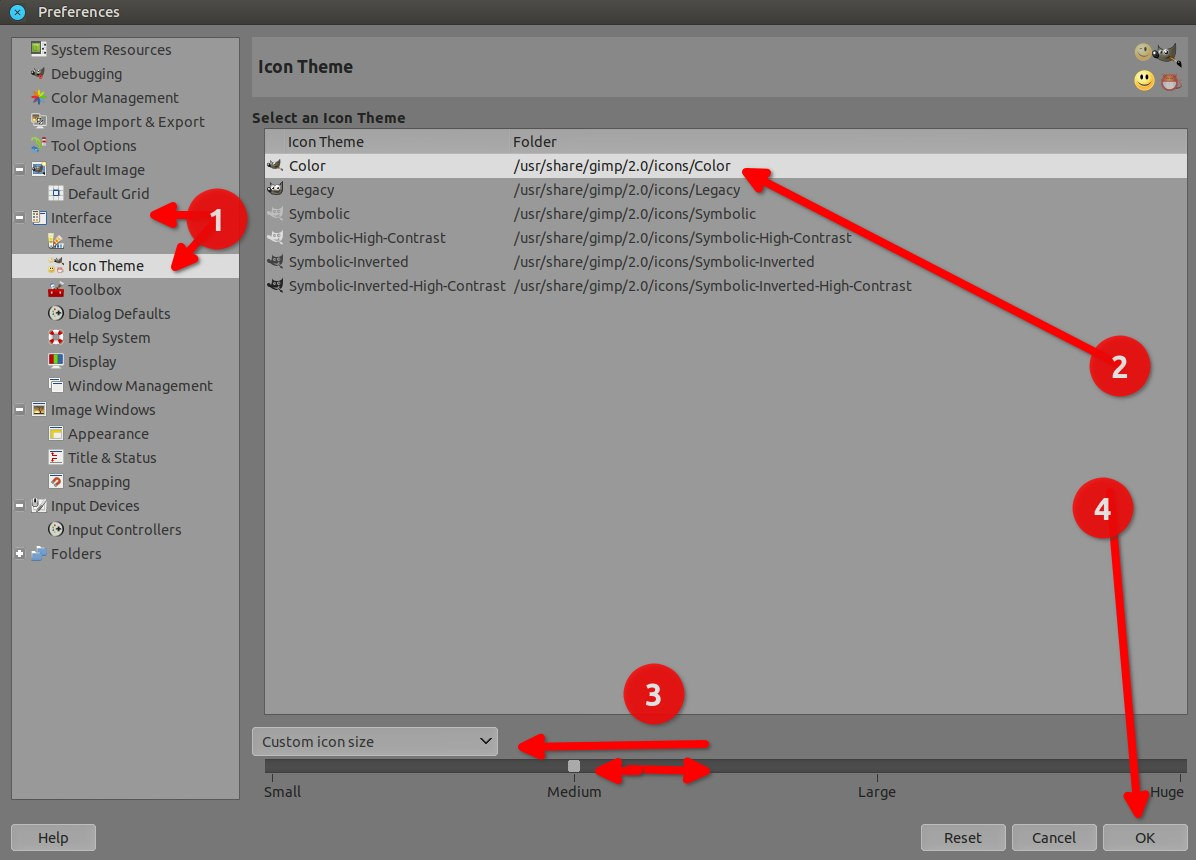This screenshot has width=1196, height=860.
Task: Click the Cancel button
Action: click(x=1053, y=837)
